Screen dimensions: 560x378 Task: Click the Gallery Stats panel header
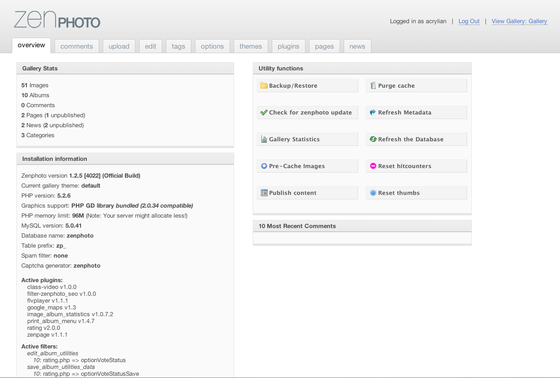pos(125,68)
